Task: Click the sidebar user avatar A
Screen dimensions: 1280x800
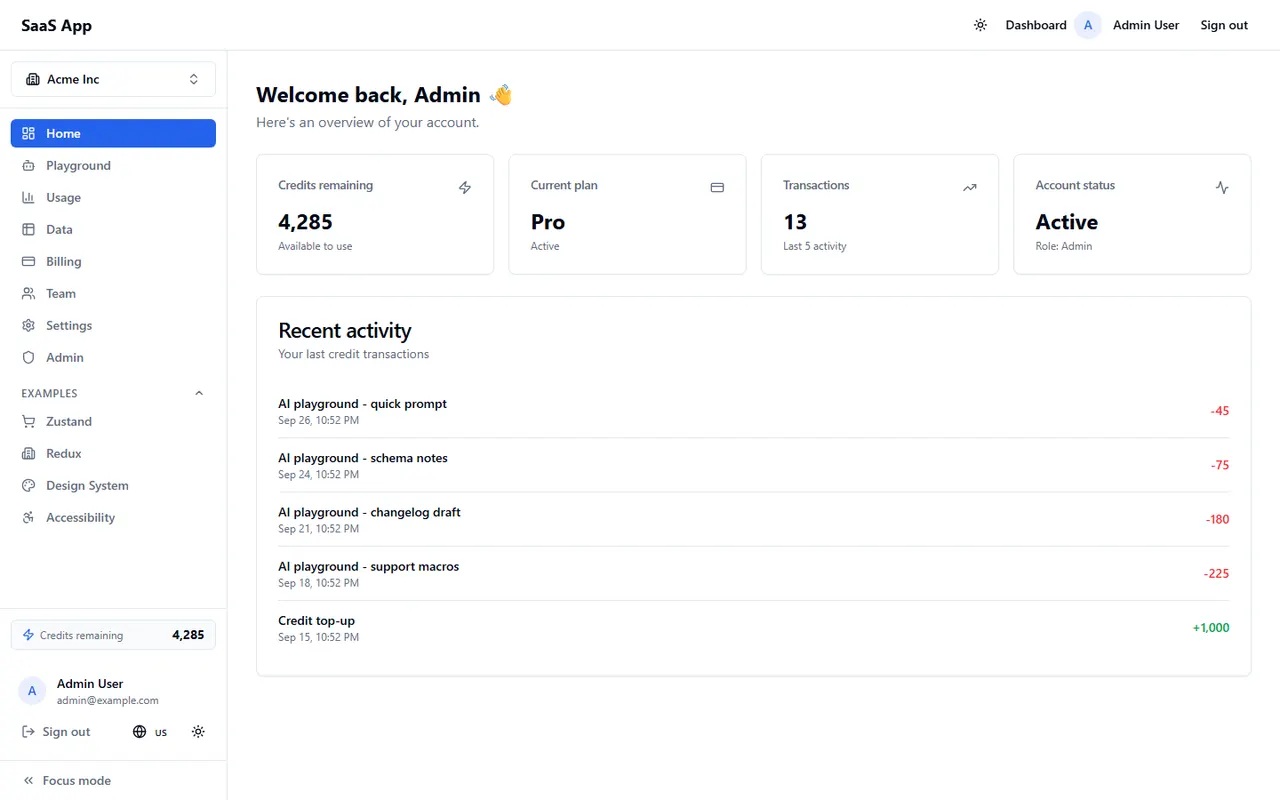Action: 32,691
